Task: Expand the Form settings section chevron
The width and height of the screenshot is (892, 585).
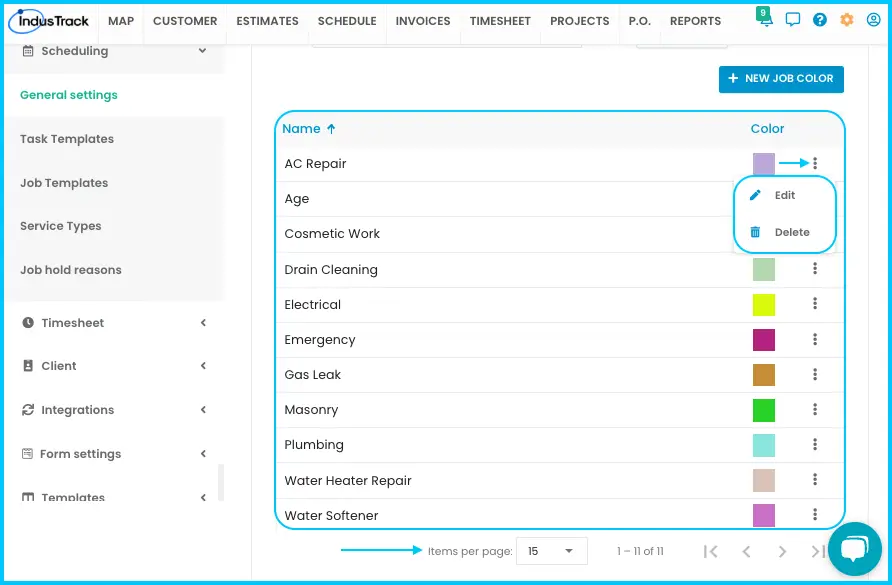Action: click(203, 454)
